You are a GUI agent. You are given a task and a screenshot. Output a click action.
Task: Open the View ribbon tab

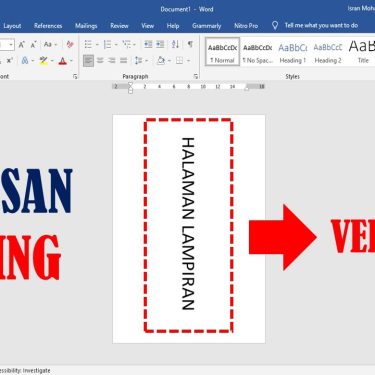click(x=147, y=26)
